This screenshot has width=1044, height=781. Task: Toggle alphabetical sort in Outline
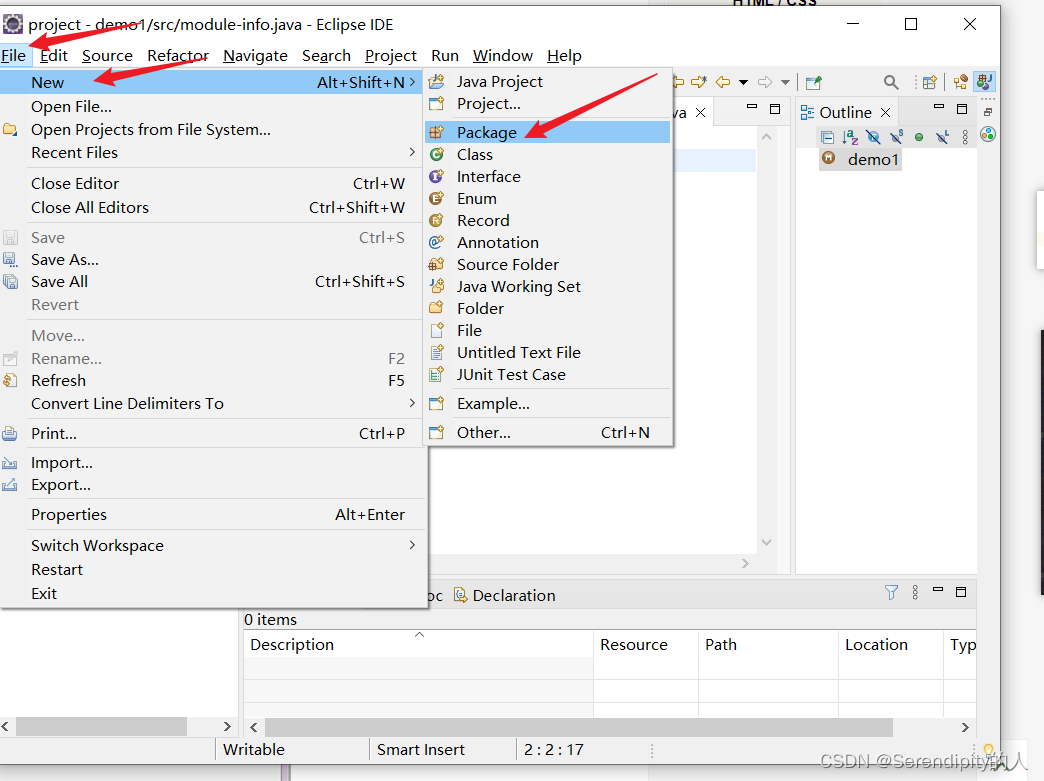click(x=850, y=138)
